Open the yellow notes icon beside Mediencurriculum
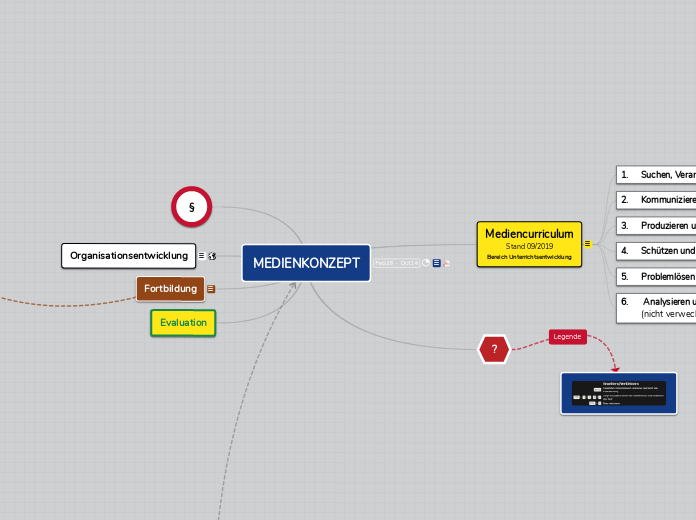Image resolution: width=696 pixels, height=520 pixels. click(x=587, y=244)
